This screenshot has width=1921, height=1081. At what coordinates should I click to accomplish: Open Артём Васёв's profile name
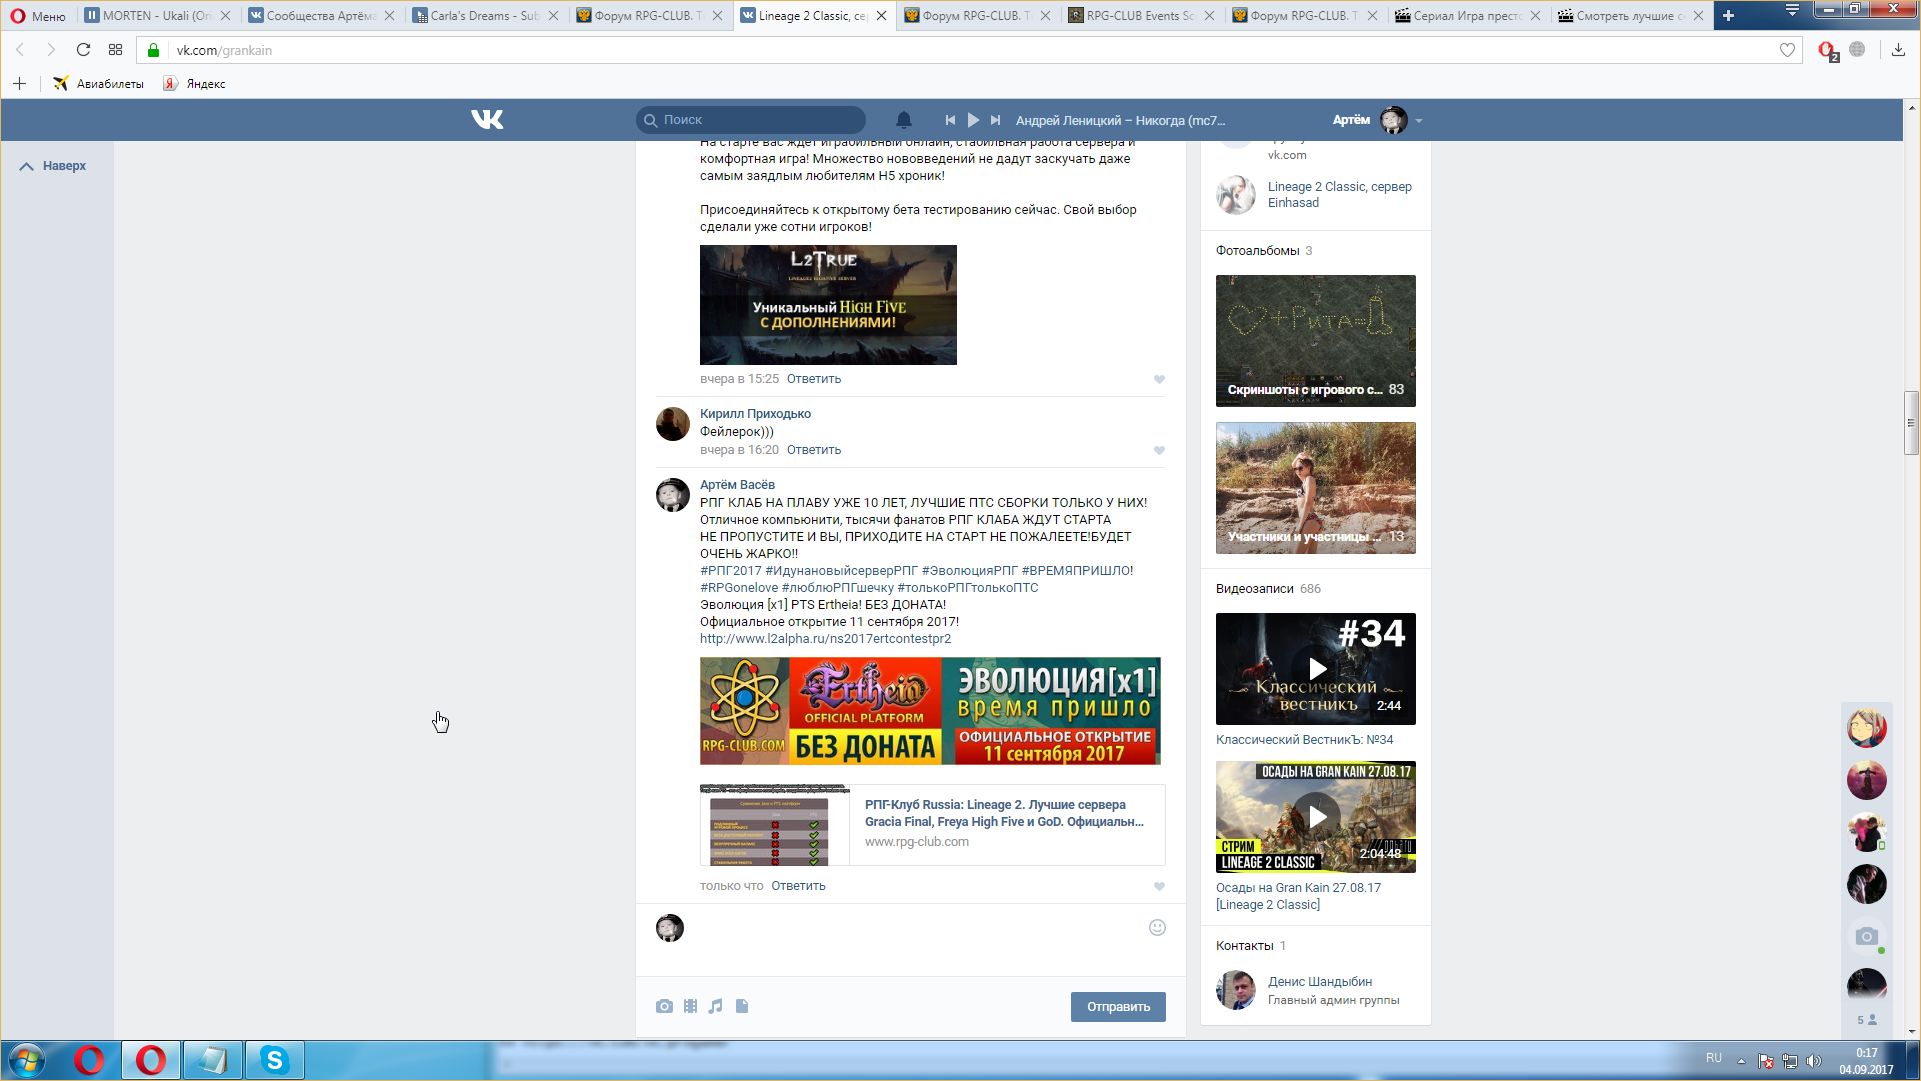[737, 485]
